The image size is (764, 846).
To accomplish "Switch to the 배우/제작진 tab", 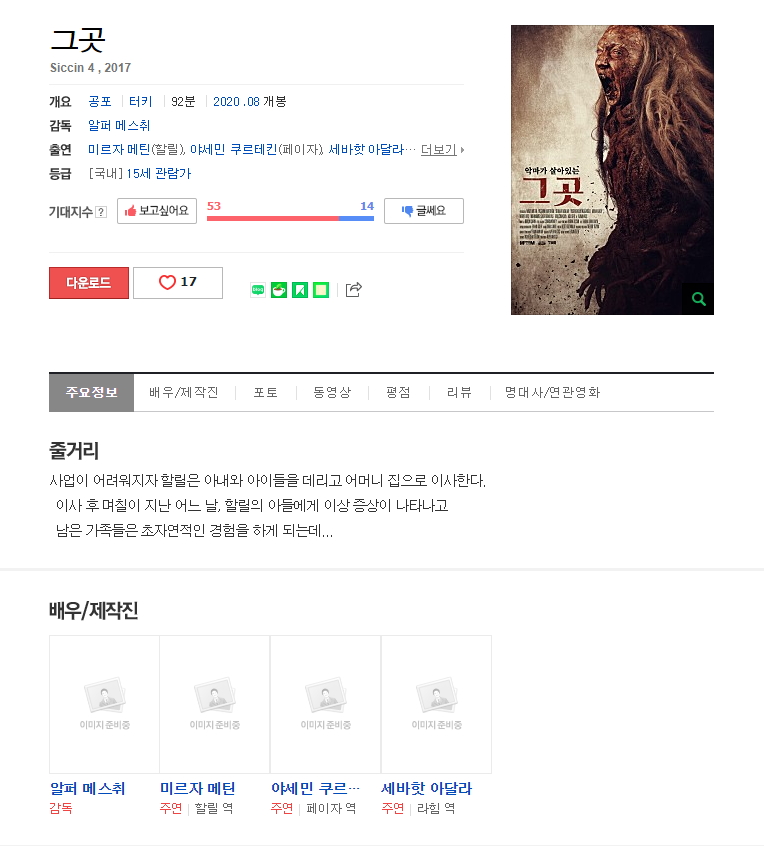I will (184, 392).
